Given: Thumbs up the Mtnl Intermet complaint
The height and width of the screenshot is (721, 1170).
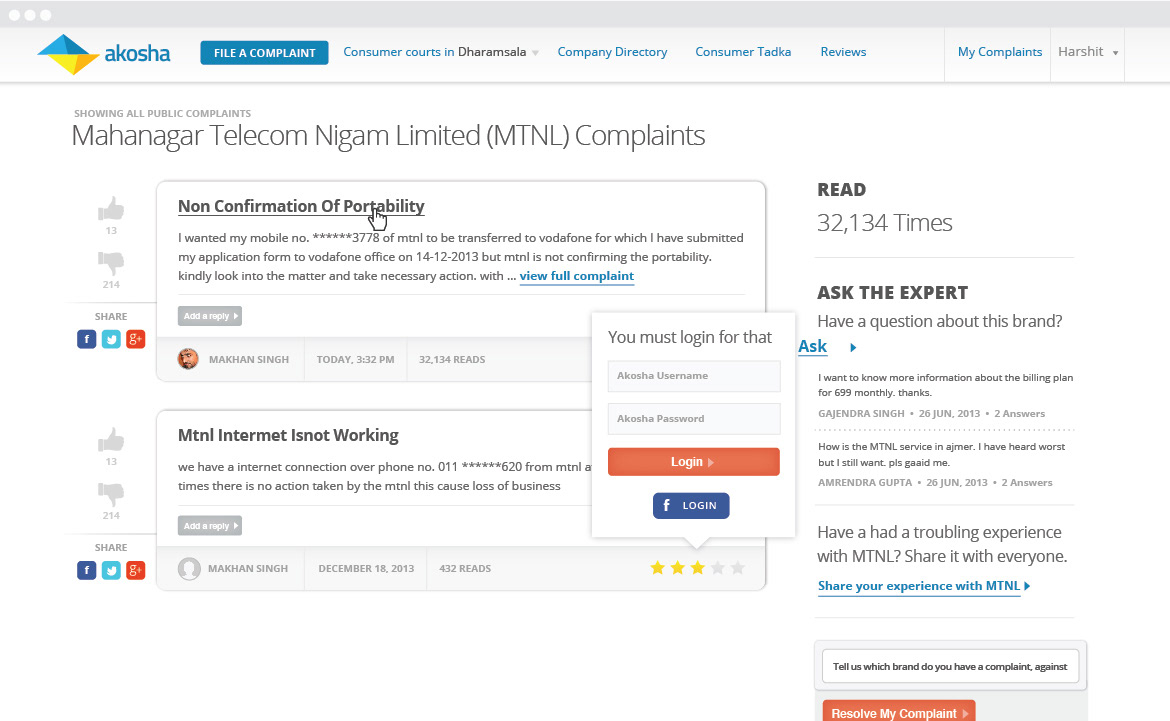Looking at the screenshot, I should (111, 440).
